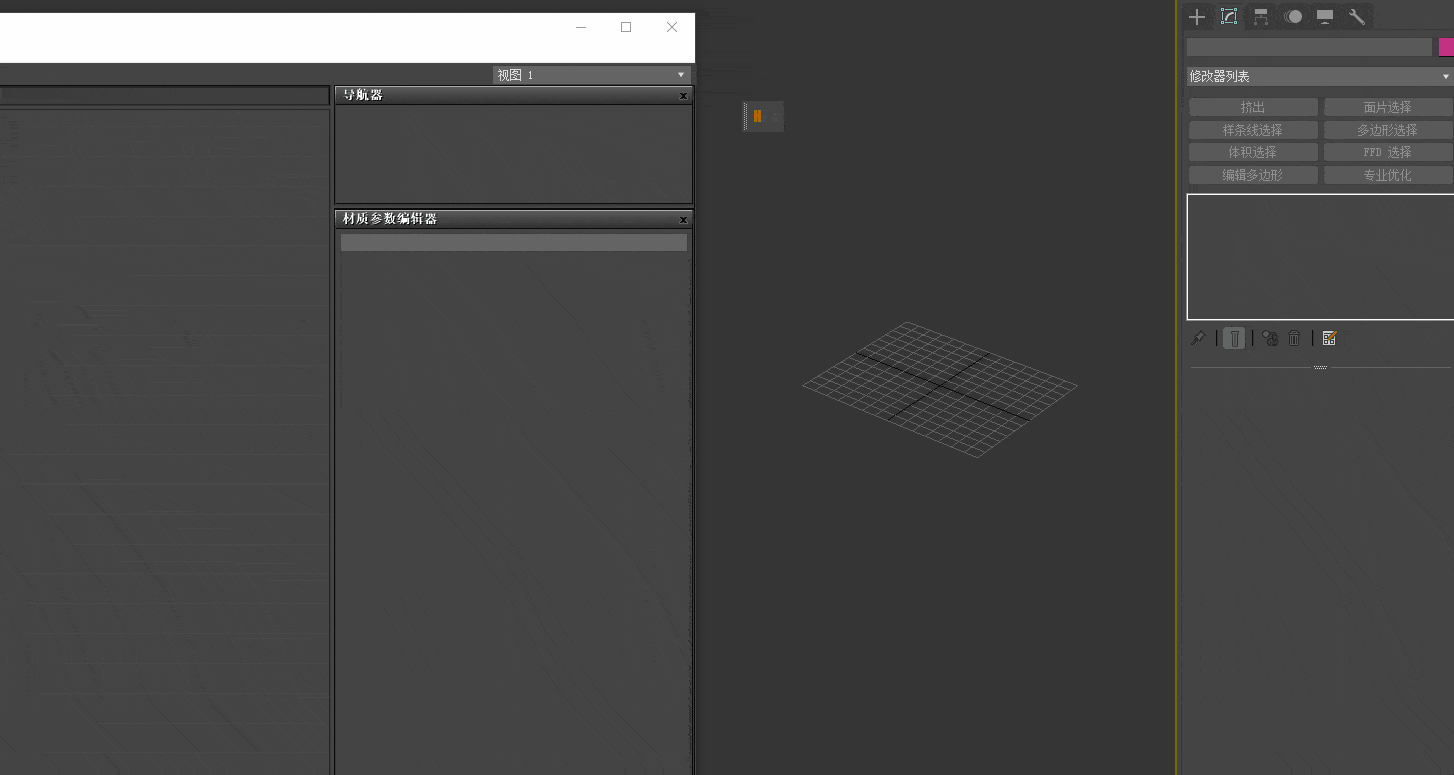The width and height of the screenshot is (1454, 775).
Task: Click the pink object color swatch
Action: (x=1446, y=47)
